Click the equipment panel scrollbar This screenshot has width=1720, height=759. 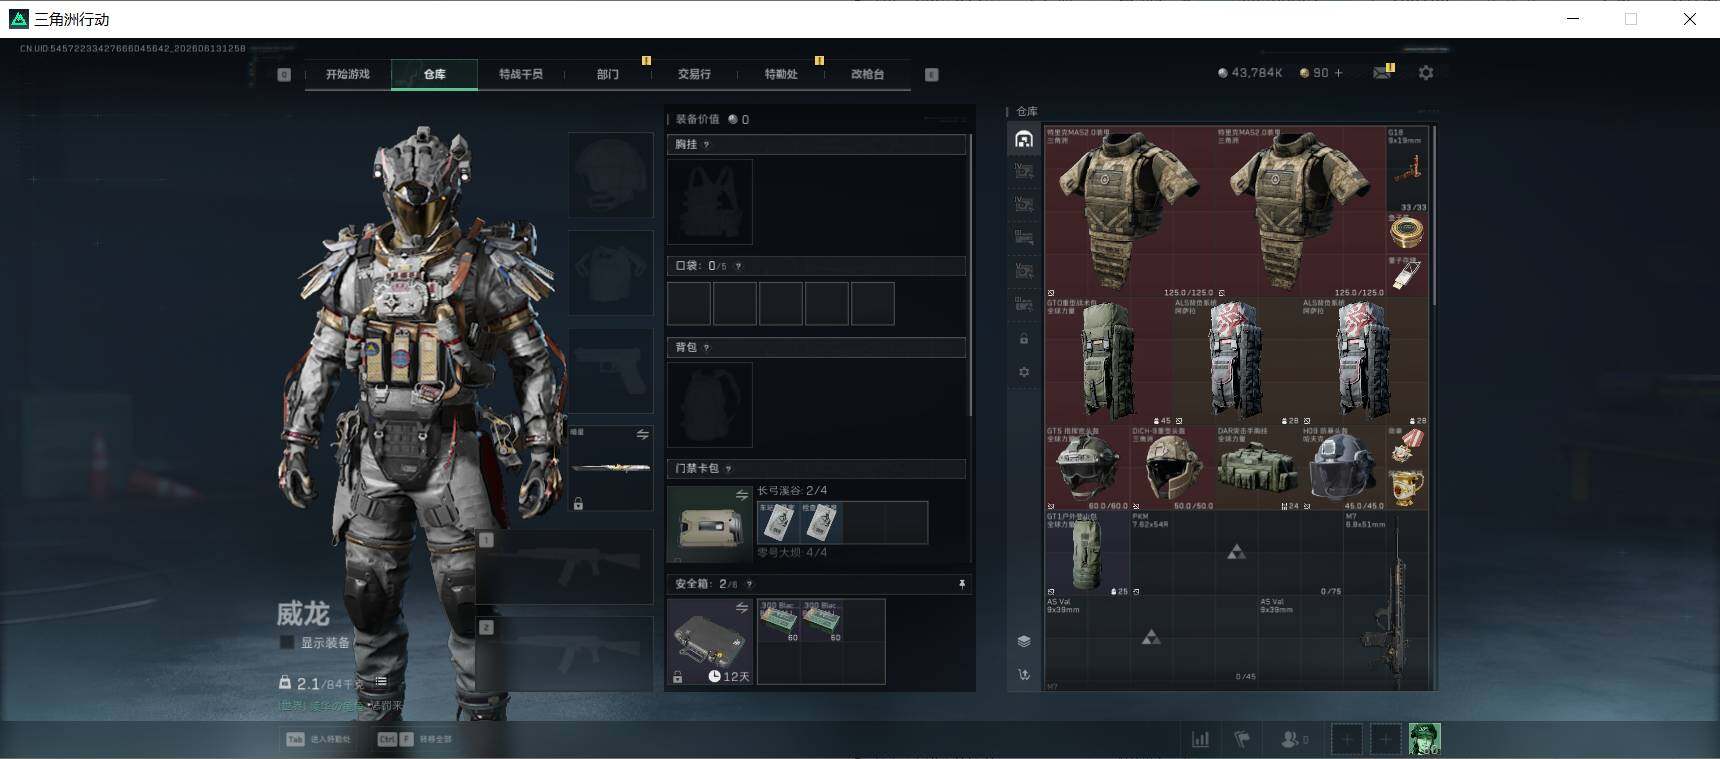coord(971,275)
